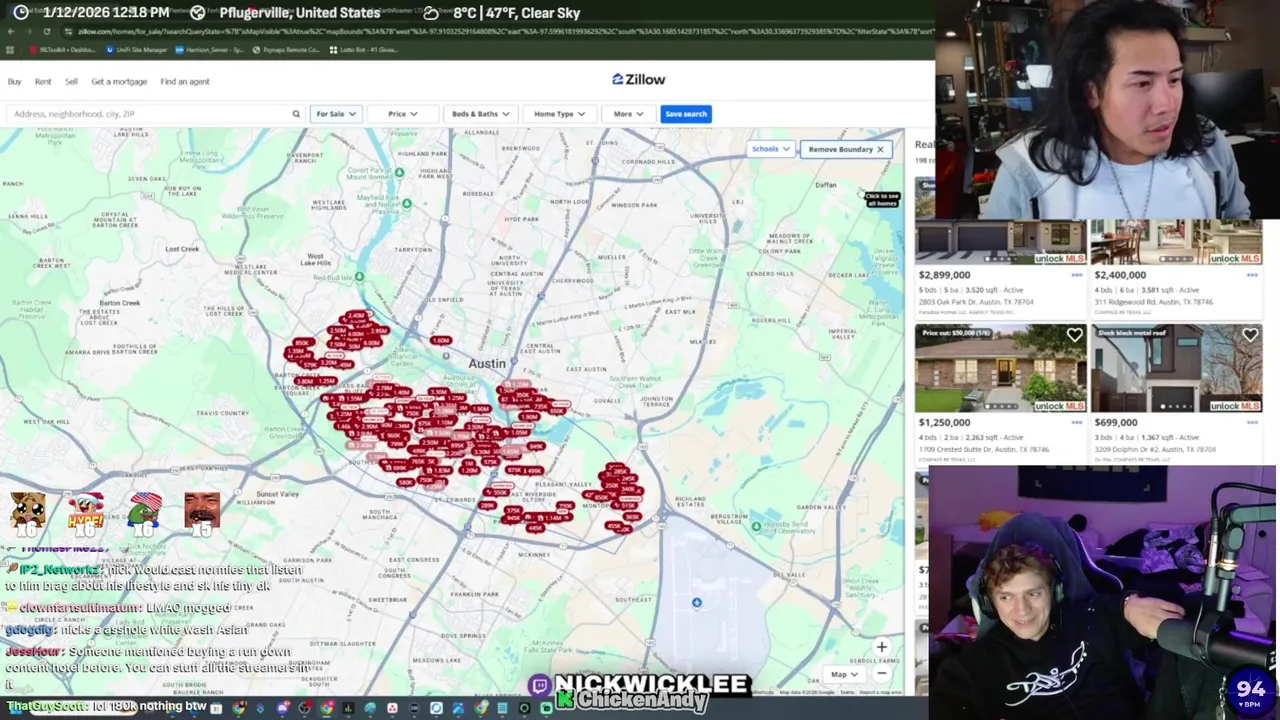Screen dimensions: 1280x720
Task: Expand the For Sale filter dropdown
Action: 335,114
